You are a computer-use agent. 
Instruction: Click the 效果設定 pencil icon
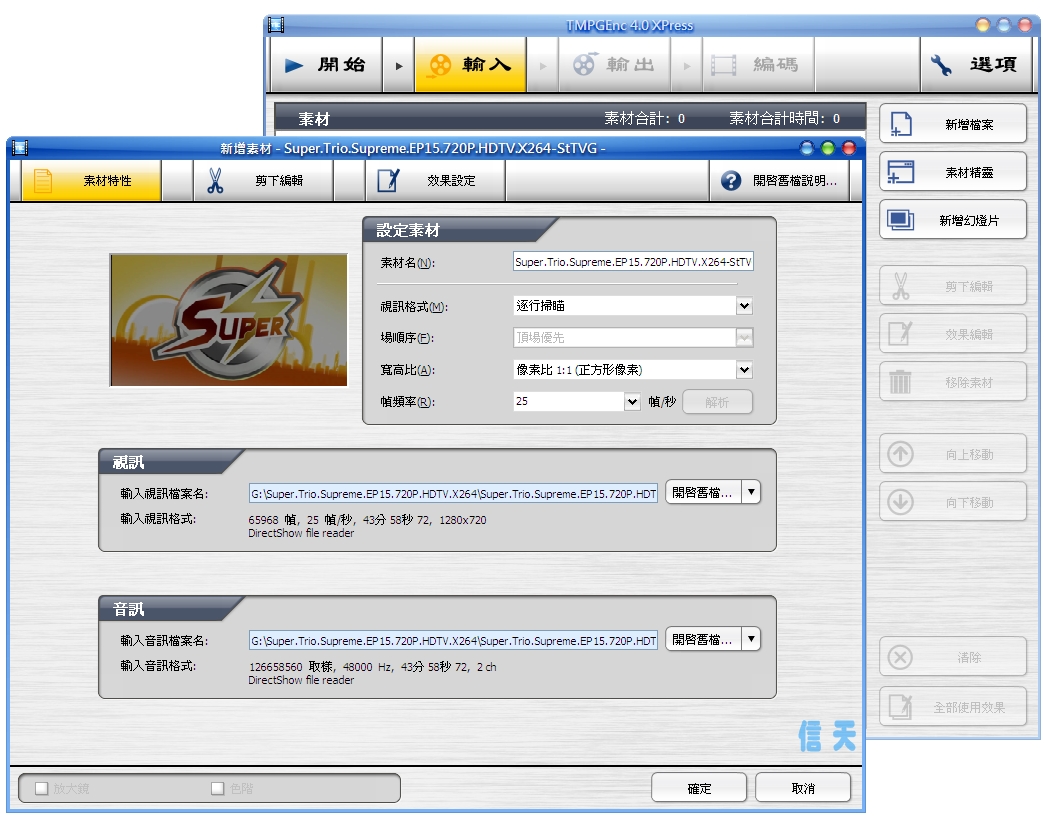coord(388,181)
